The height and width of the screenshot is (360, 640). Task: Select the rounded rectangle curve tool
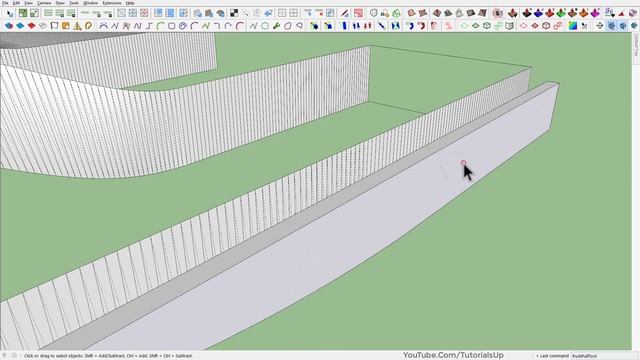pos(171,26)
